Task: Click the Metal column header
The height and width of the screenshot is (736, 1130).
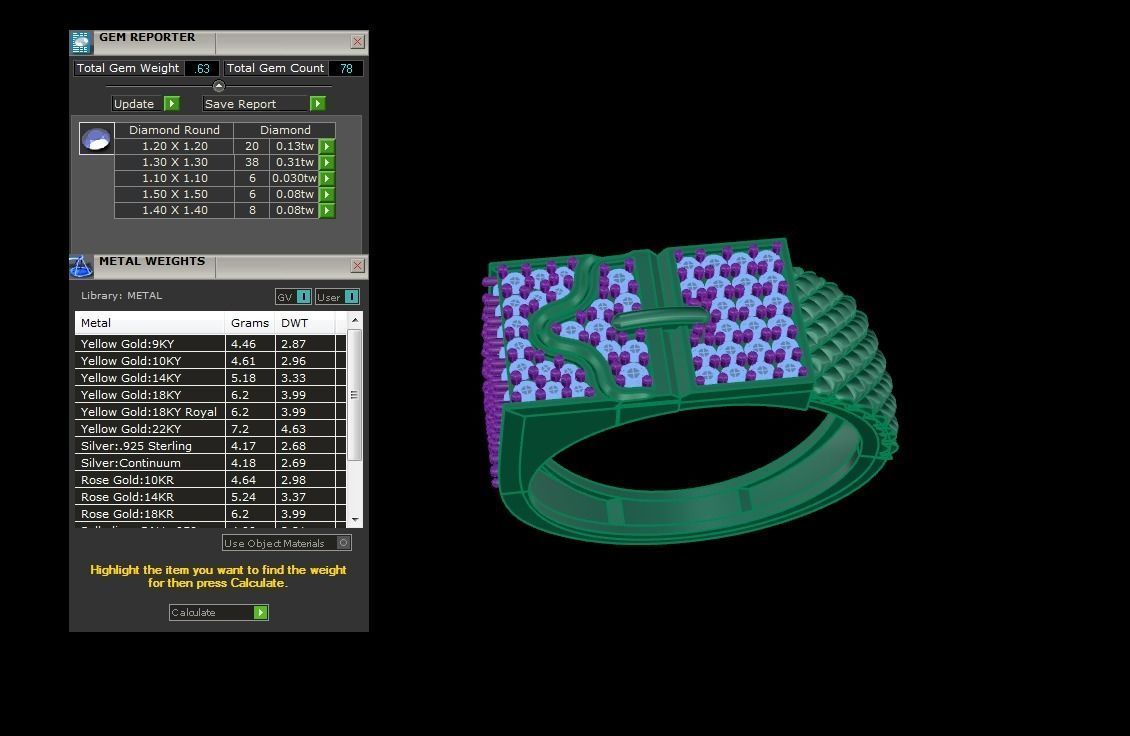Action: coord(150,323)
